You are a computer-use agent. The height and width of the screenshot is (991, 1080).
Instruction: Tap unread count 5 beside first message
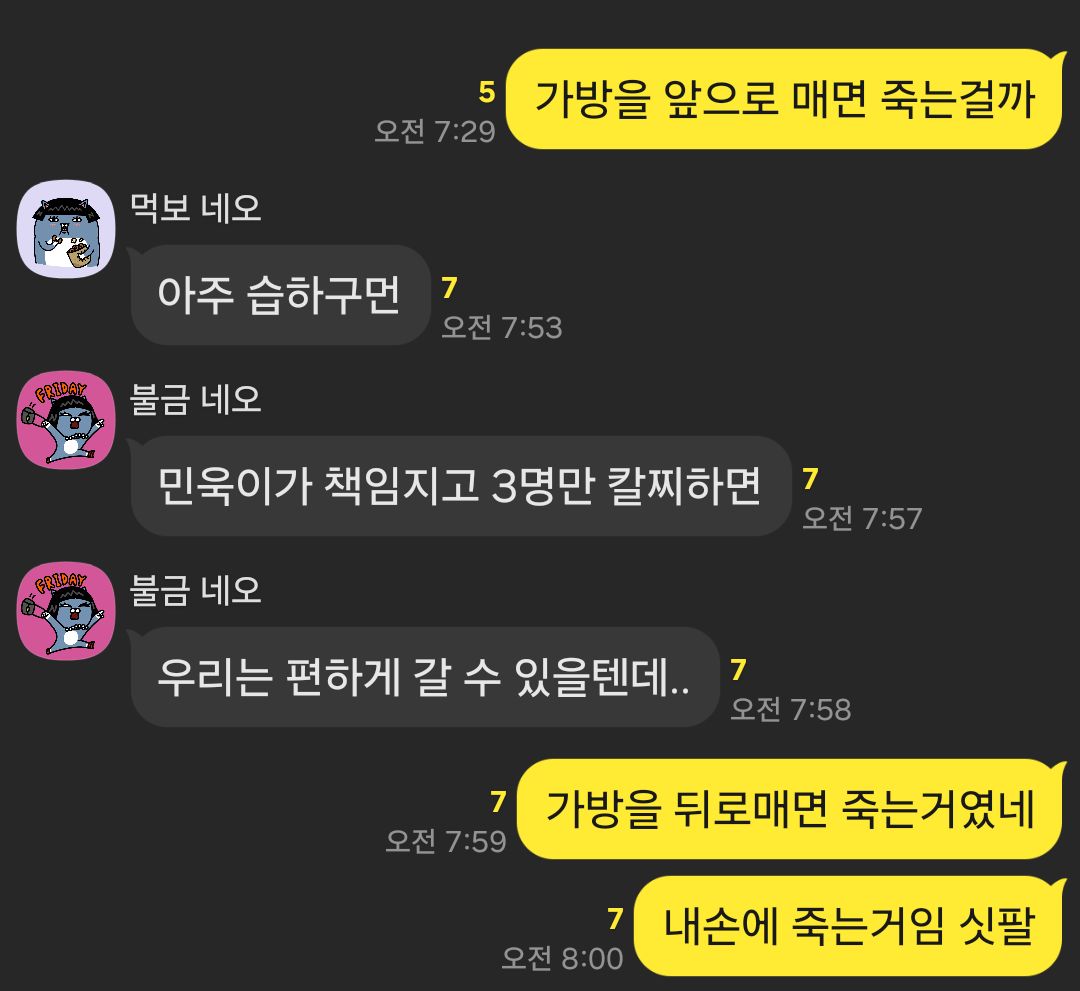click(487, 92)
